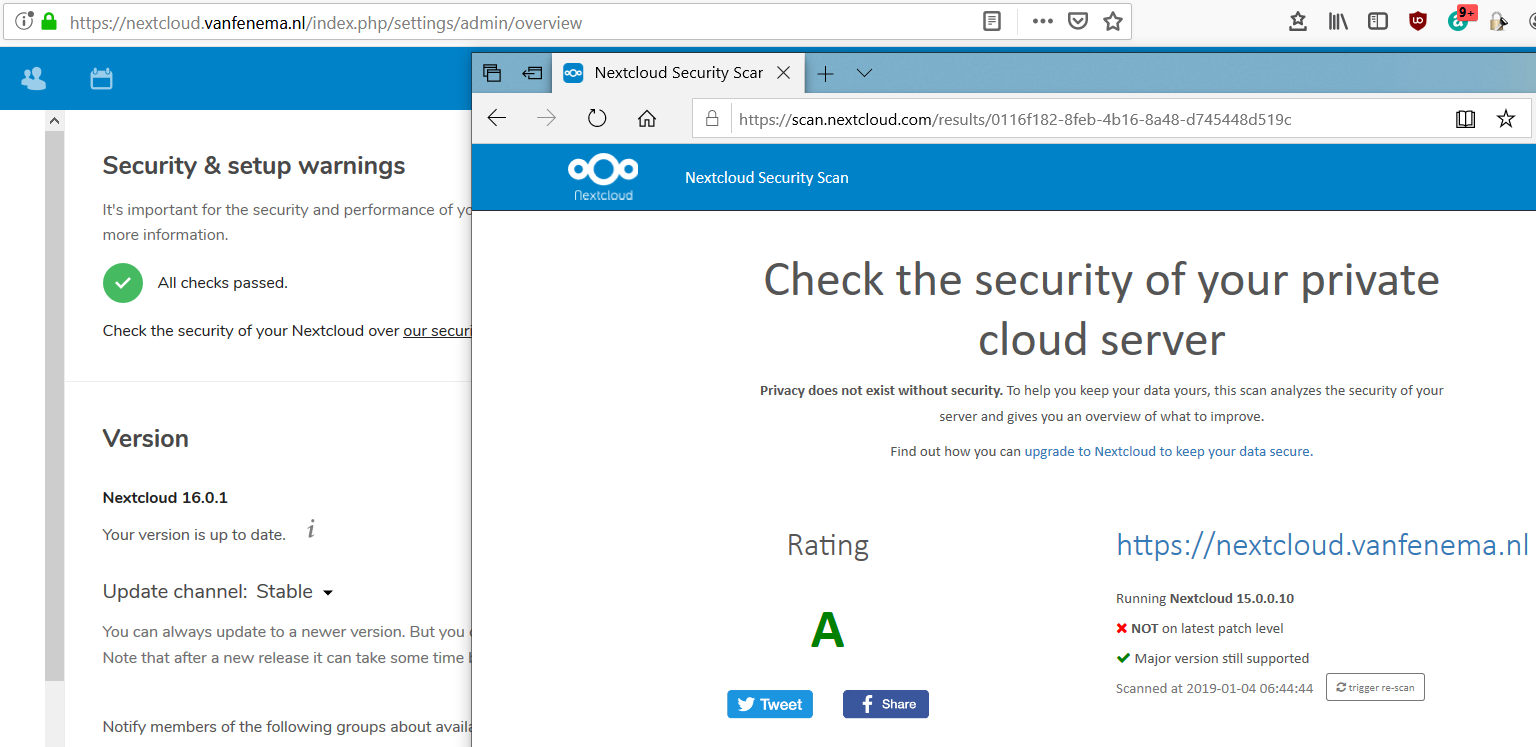Show Firefox sidebars icon

1378,21
